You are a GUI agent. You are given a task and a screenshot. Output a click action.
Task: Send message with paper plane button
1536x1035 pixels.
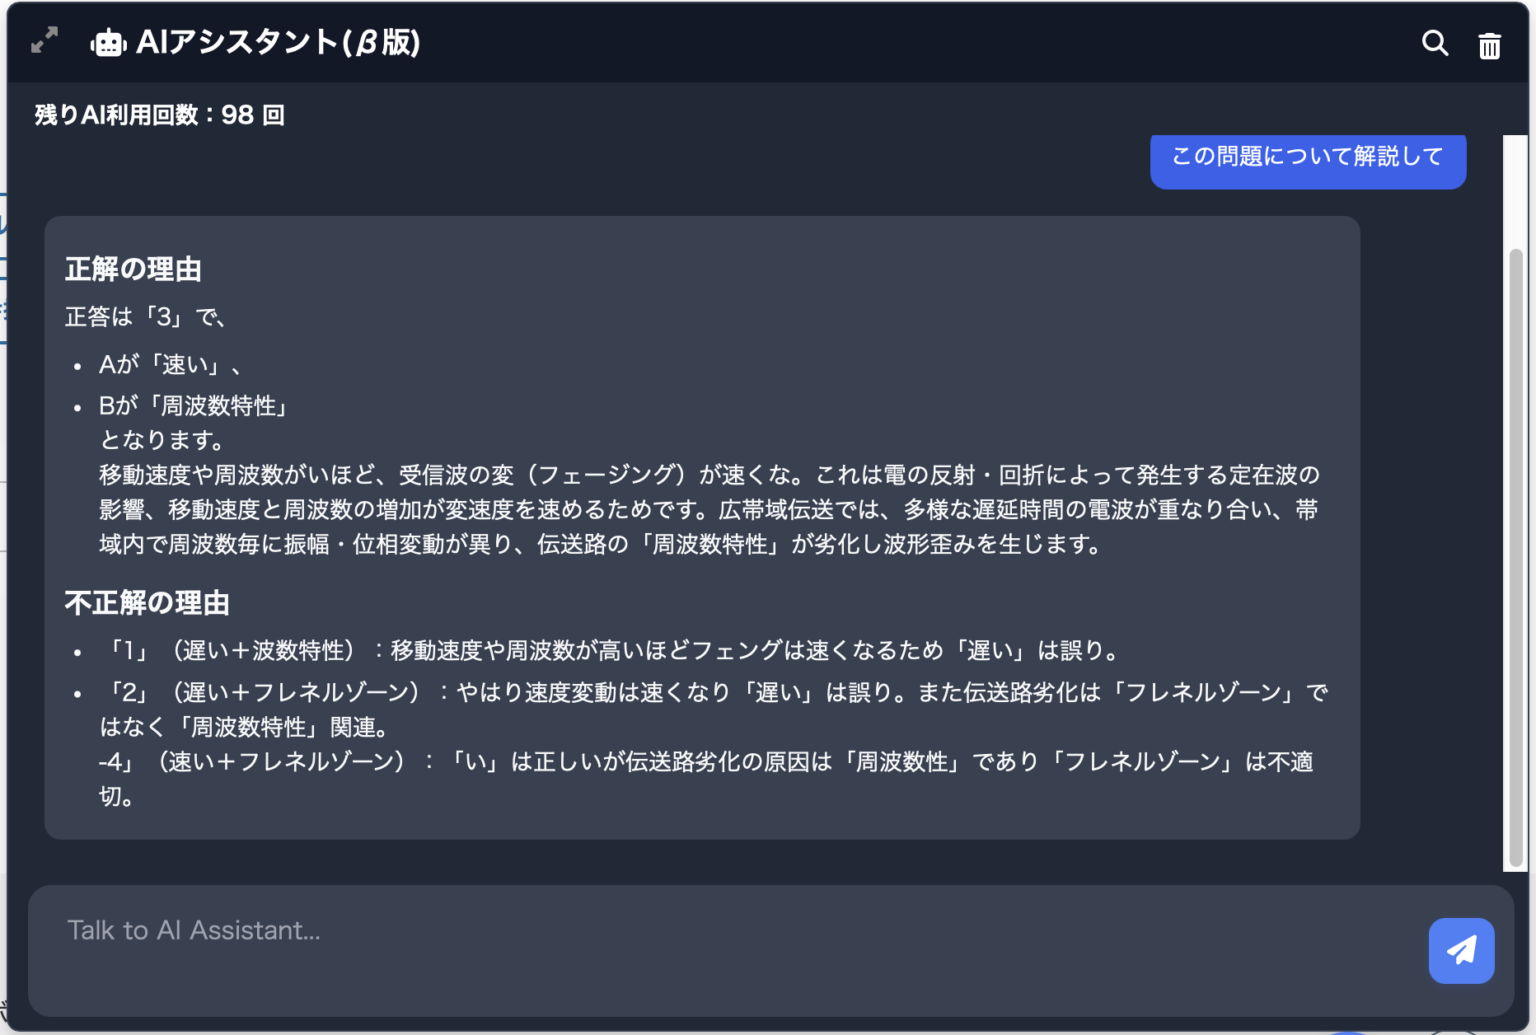click(1461, 950)
